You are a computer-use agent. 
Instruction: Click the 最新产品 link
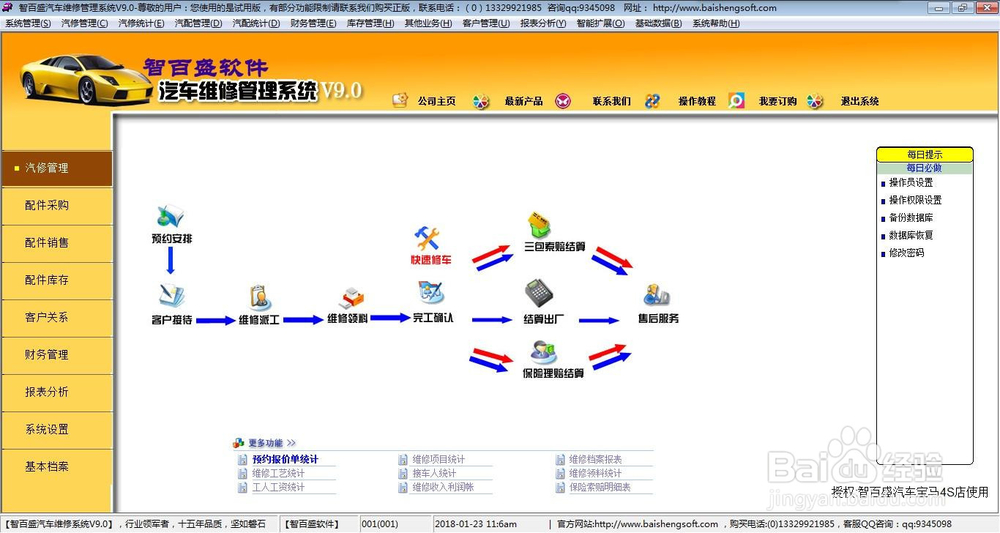[524, 101]
